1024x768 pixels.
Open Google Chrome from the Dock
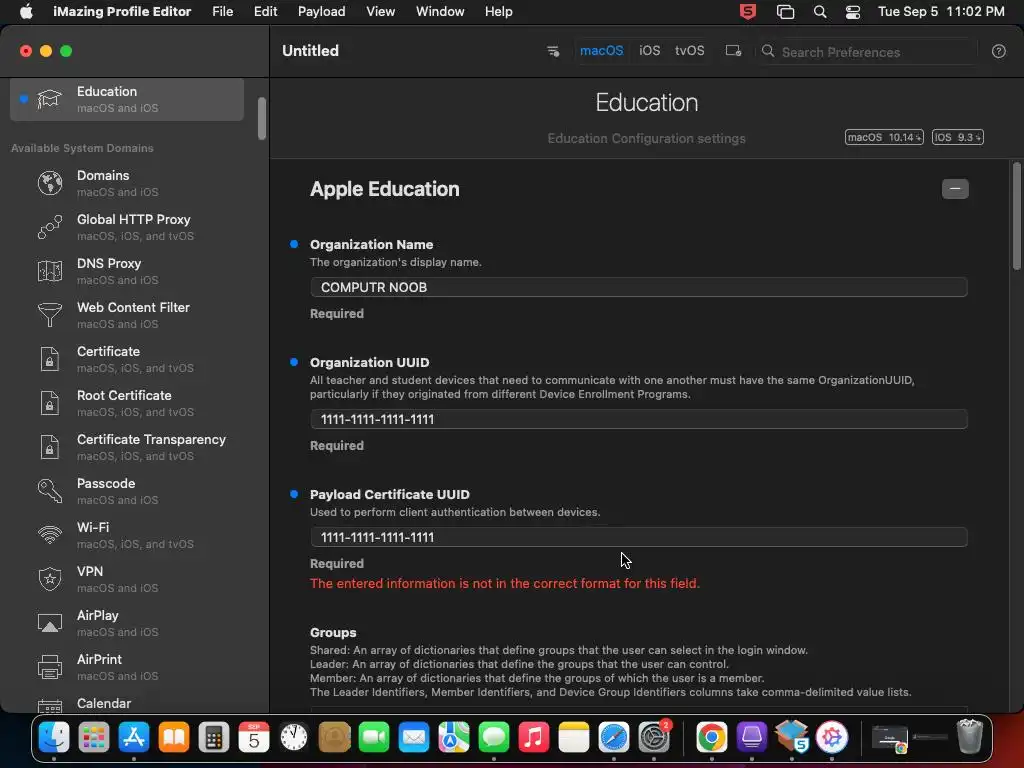711,737
